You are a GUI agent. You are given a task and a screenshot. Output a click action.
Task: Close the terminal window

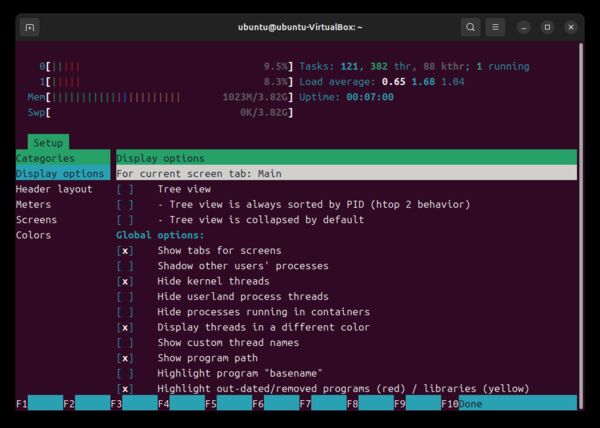coord(571,28)
